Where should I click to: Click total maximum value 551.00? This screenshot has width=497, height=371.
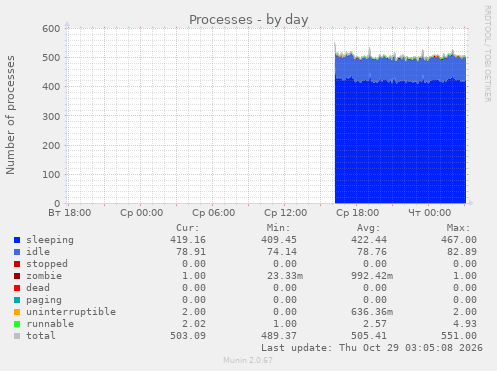pyautogui.click(x=459, y=336)
